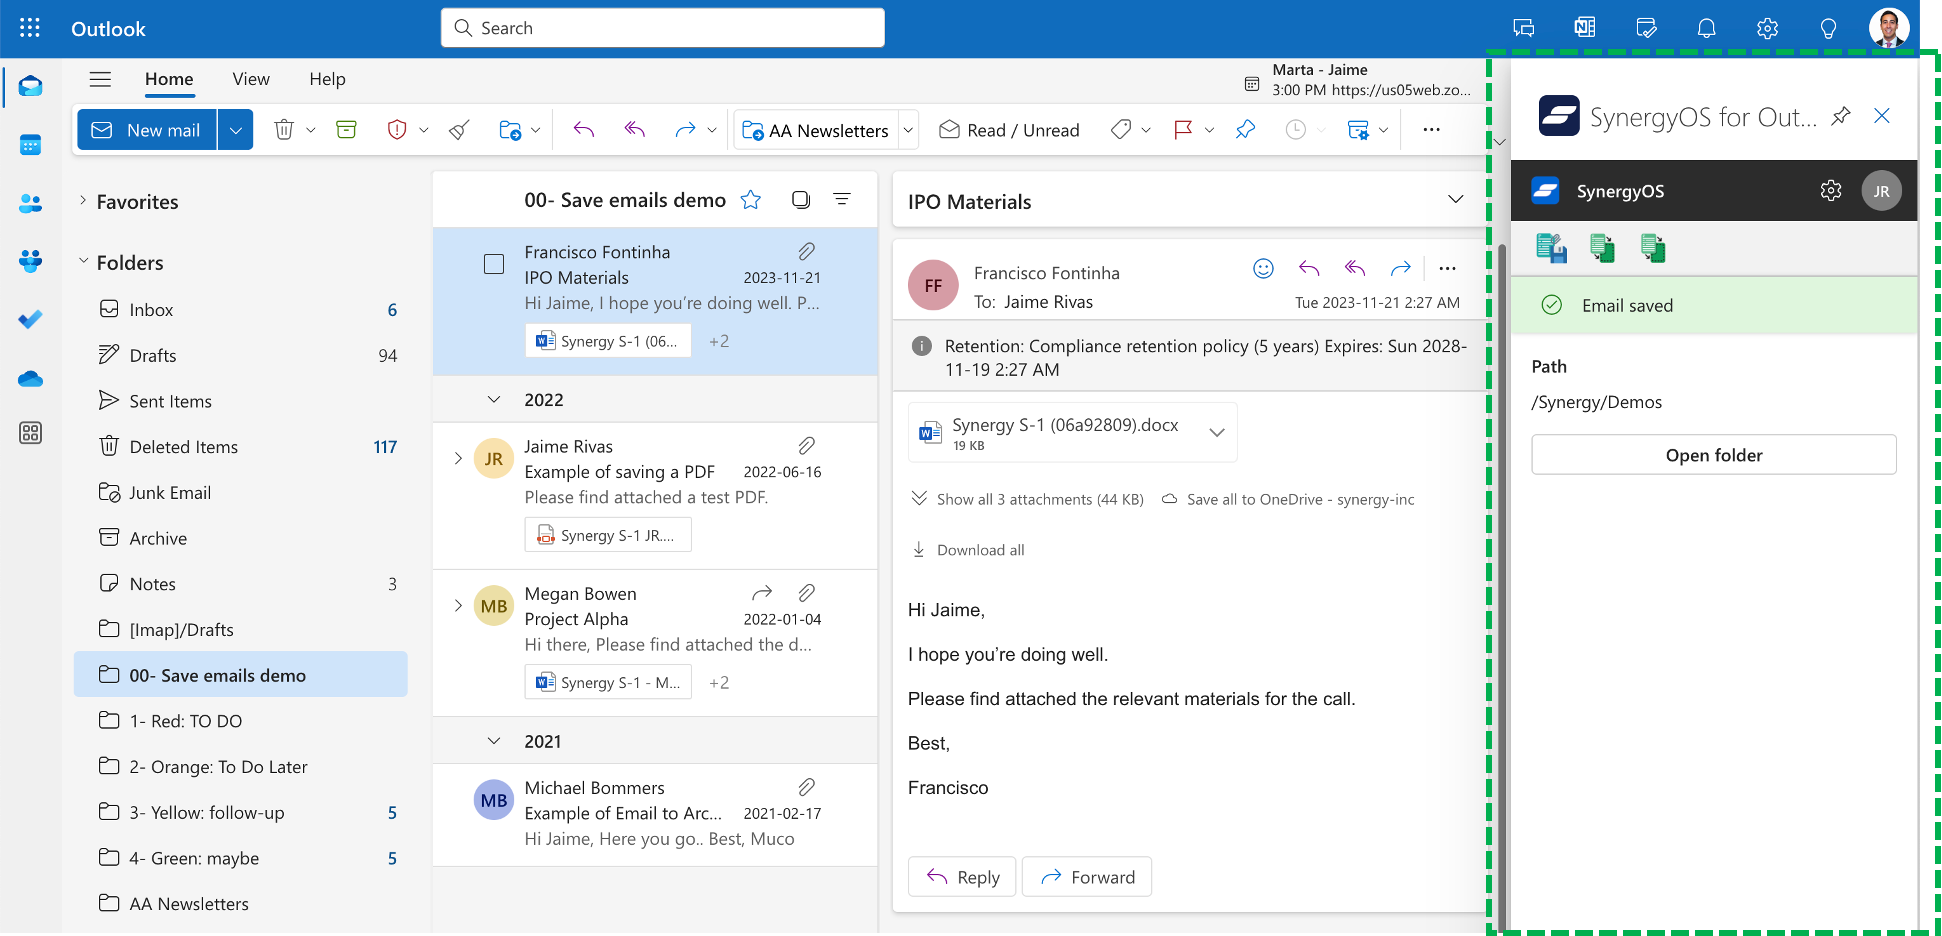
Task: Click the Forward button below message
Action: (x=1087, y=877)
